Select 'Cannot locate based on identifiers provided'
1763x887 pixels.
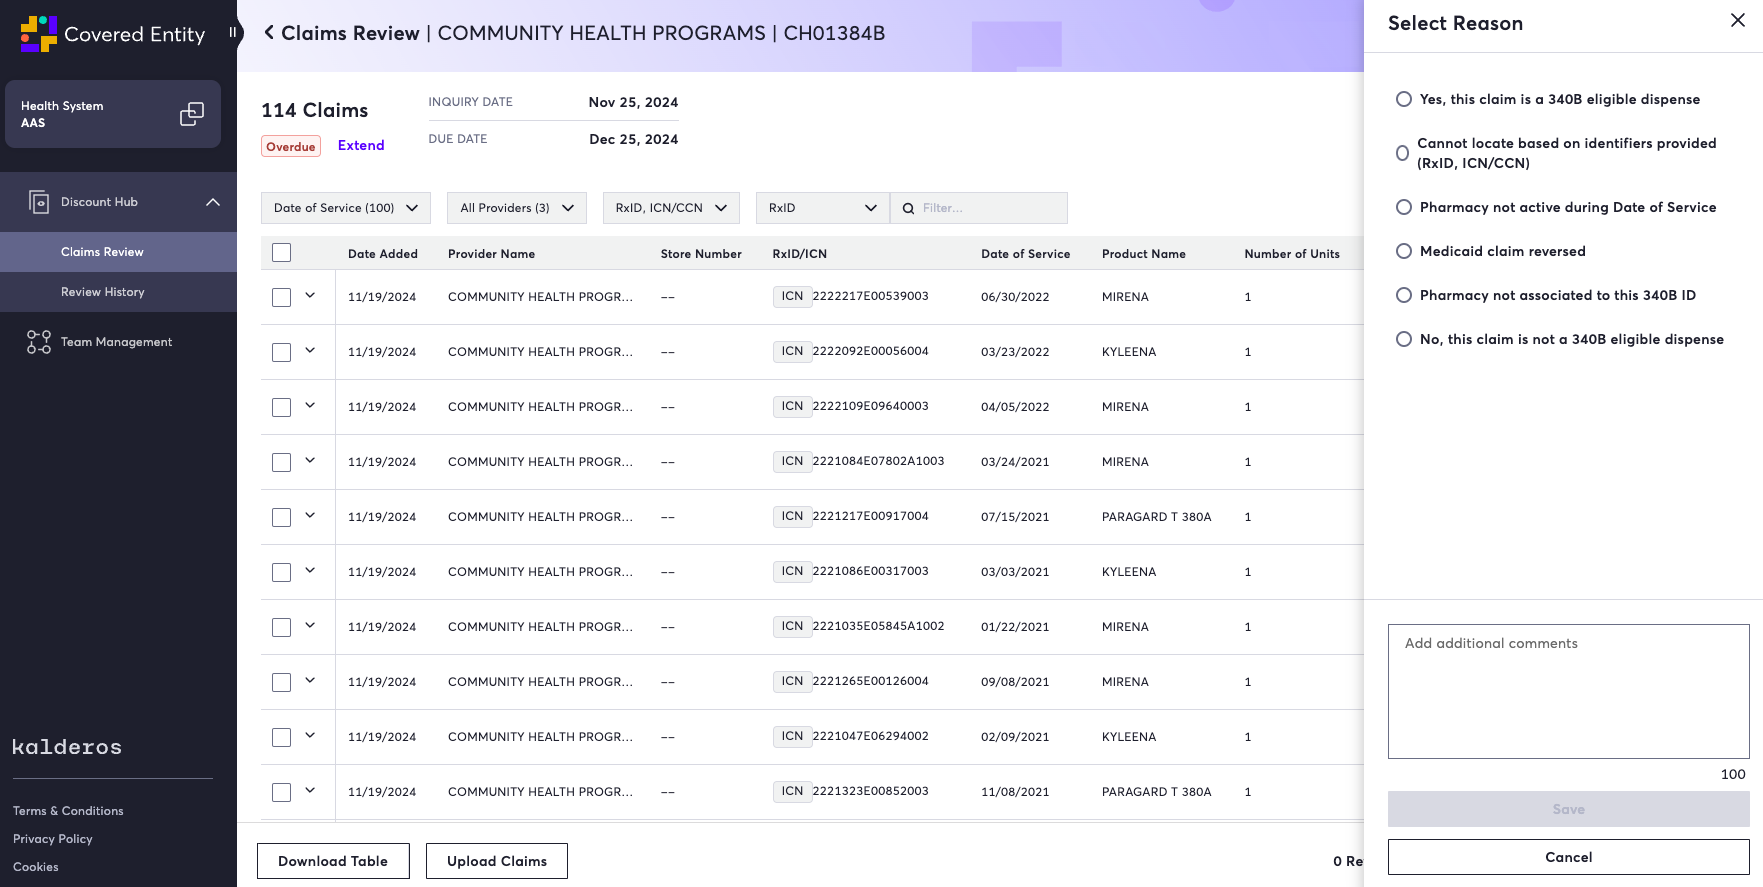pos(1403,153)
